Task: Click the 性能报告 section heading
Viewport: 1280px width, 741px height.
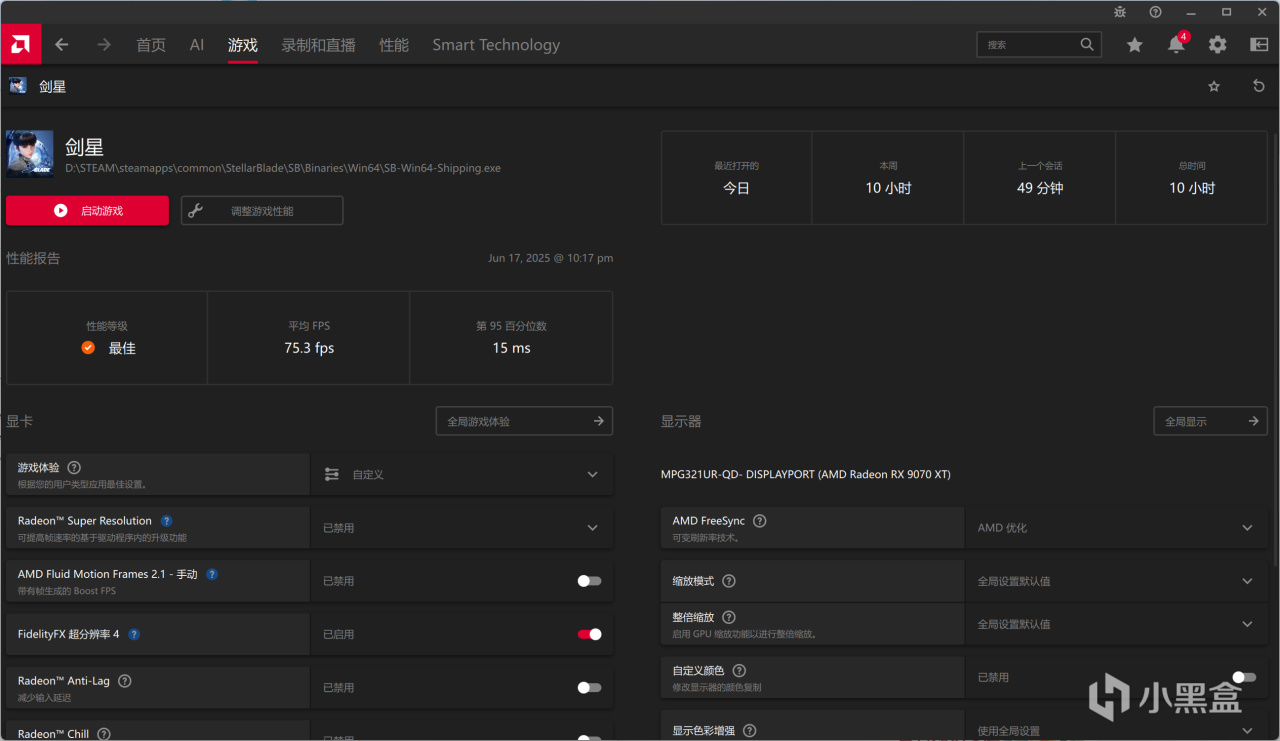Action: (x=33, y=258)
